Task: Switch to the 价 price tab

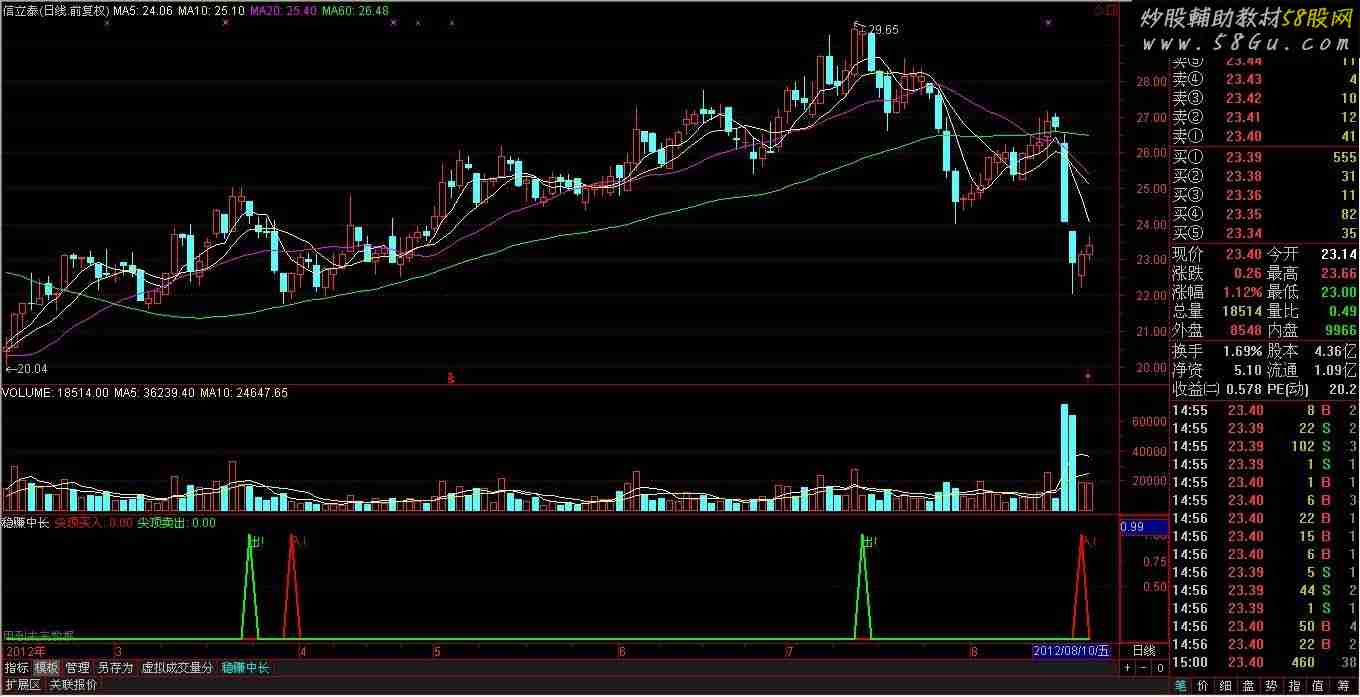Action: coord(1203,686)
